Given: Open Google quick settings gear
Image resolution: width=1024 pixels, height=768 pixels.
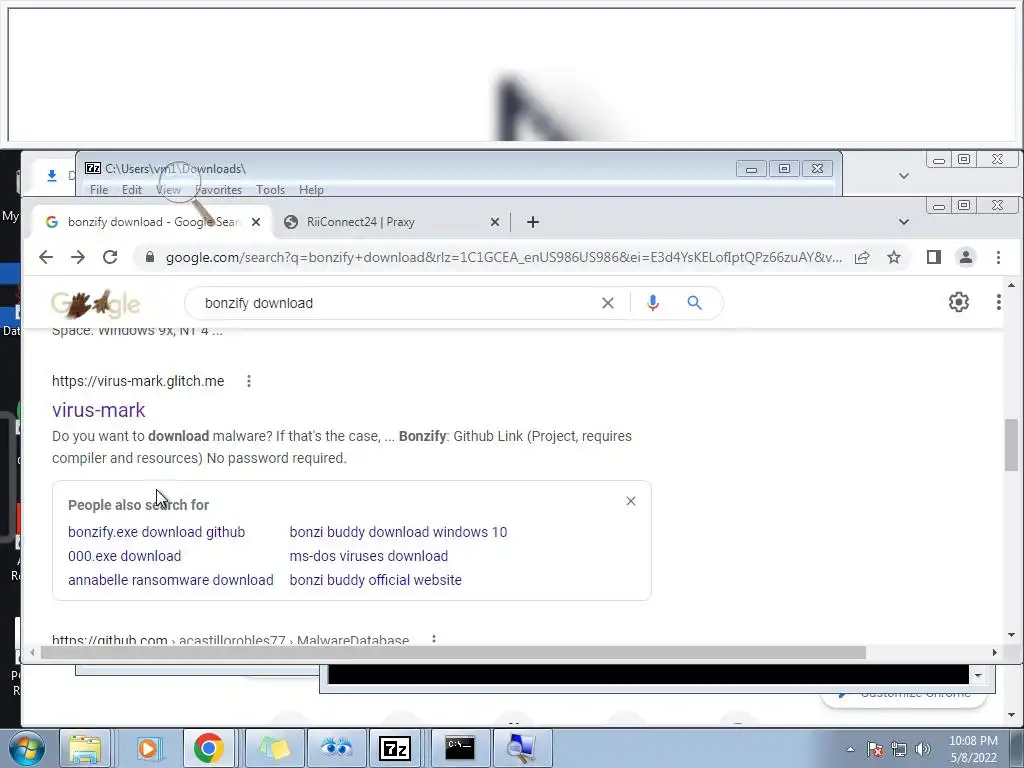Looking at the screenshot, I should pyautogui.click(x=959, y=302).
